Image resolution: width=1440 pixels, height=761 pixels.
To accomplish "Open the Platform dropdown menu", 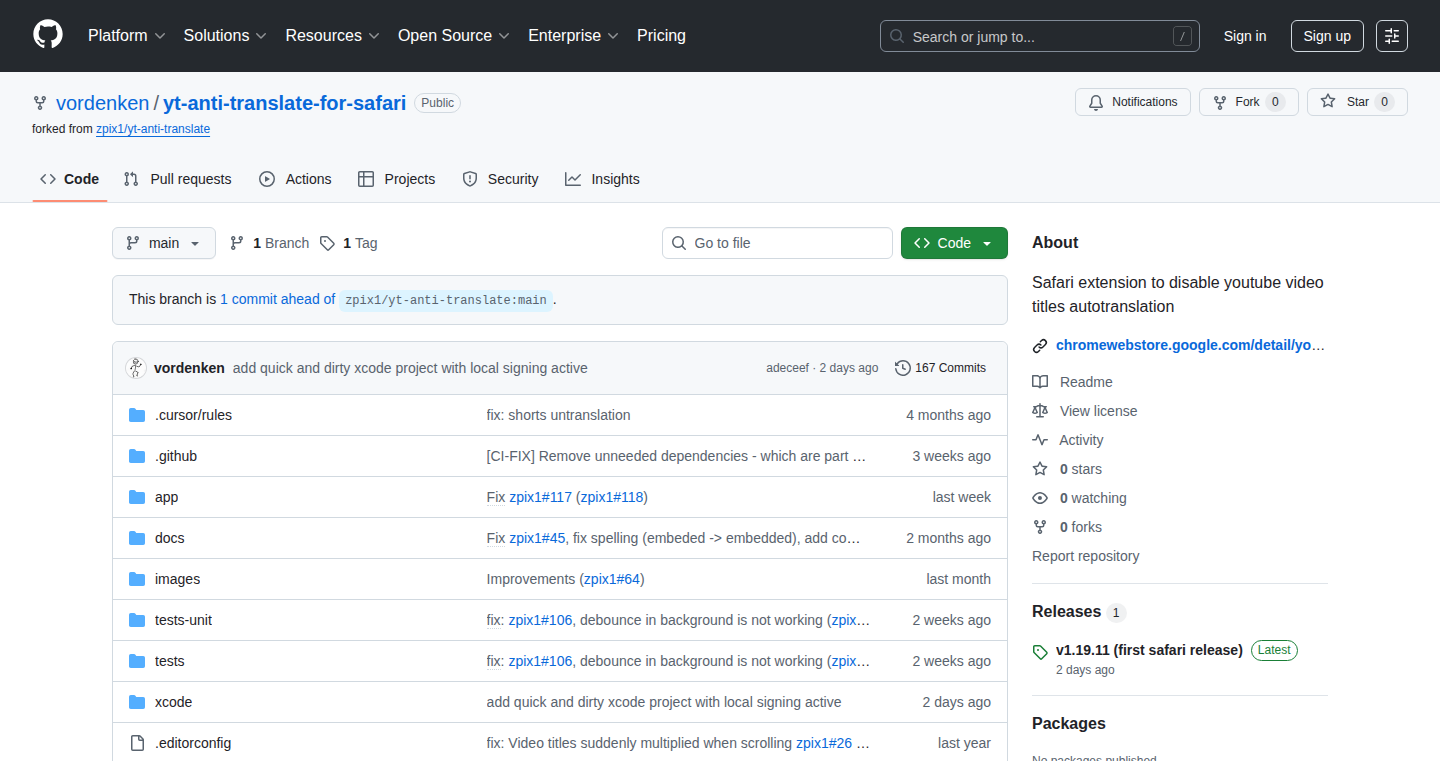I will [126, 36].
